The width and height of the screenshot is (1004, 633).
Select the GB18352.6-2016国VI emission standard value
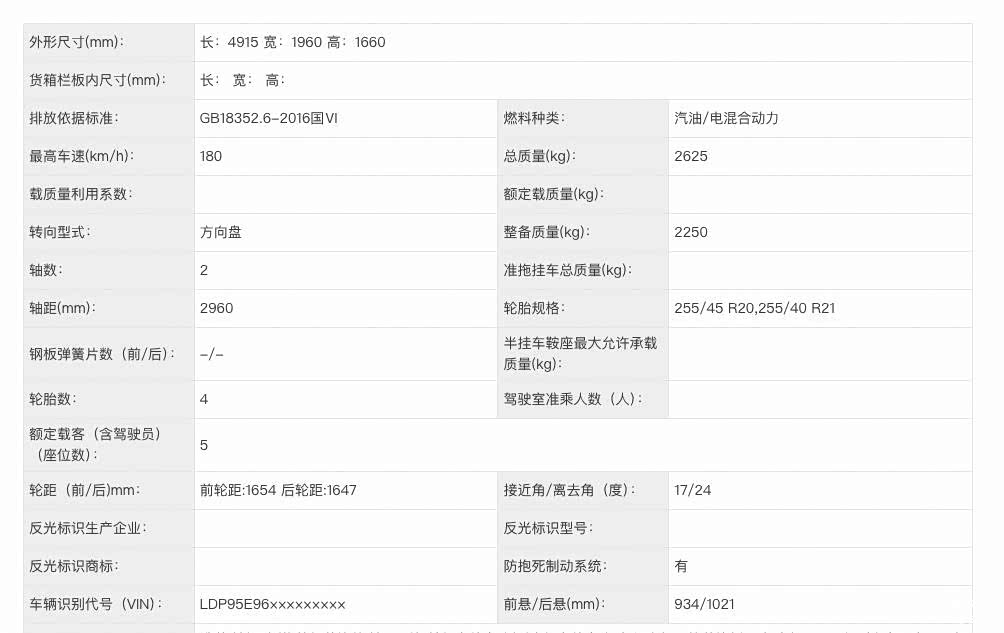[269, 118]
